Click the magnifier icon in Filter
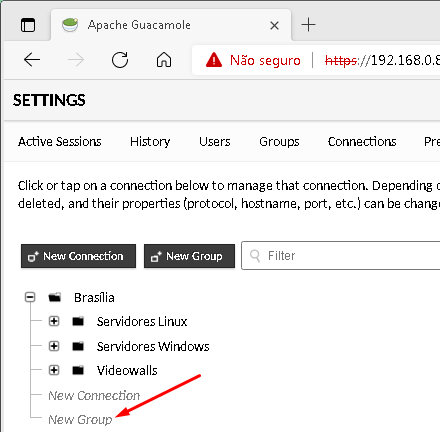 255,256
